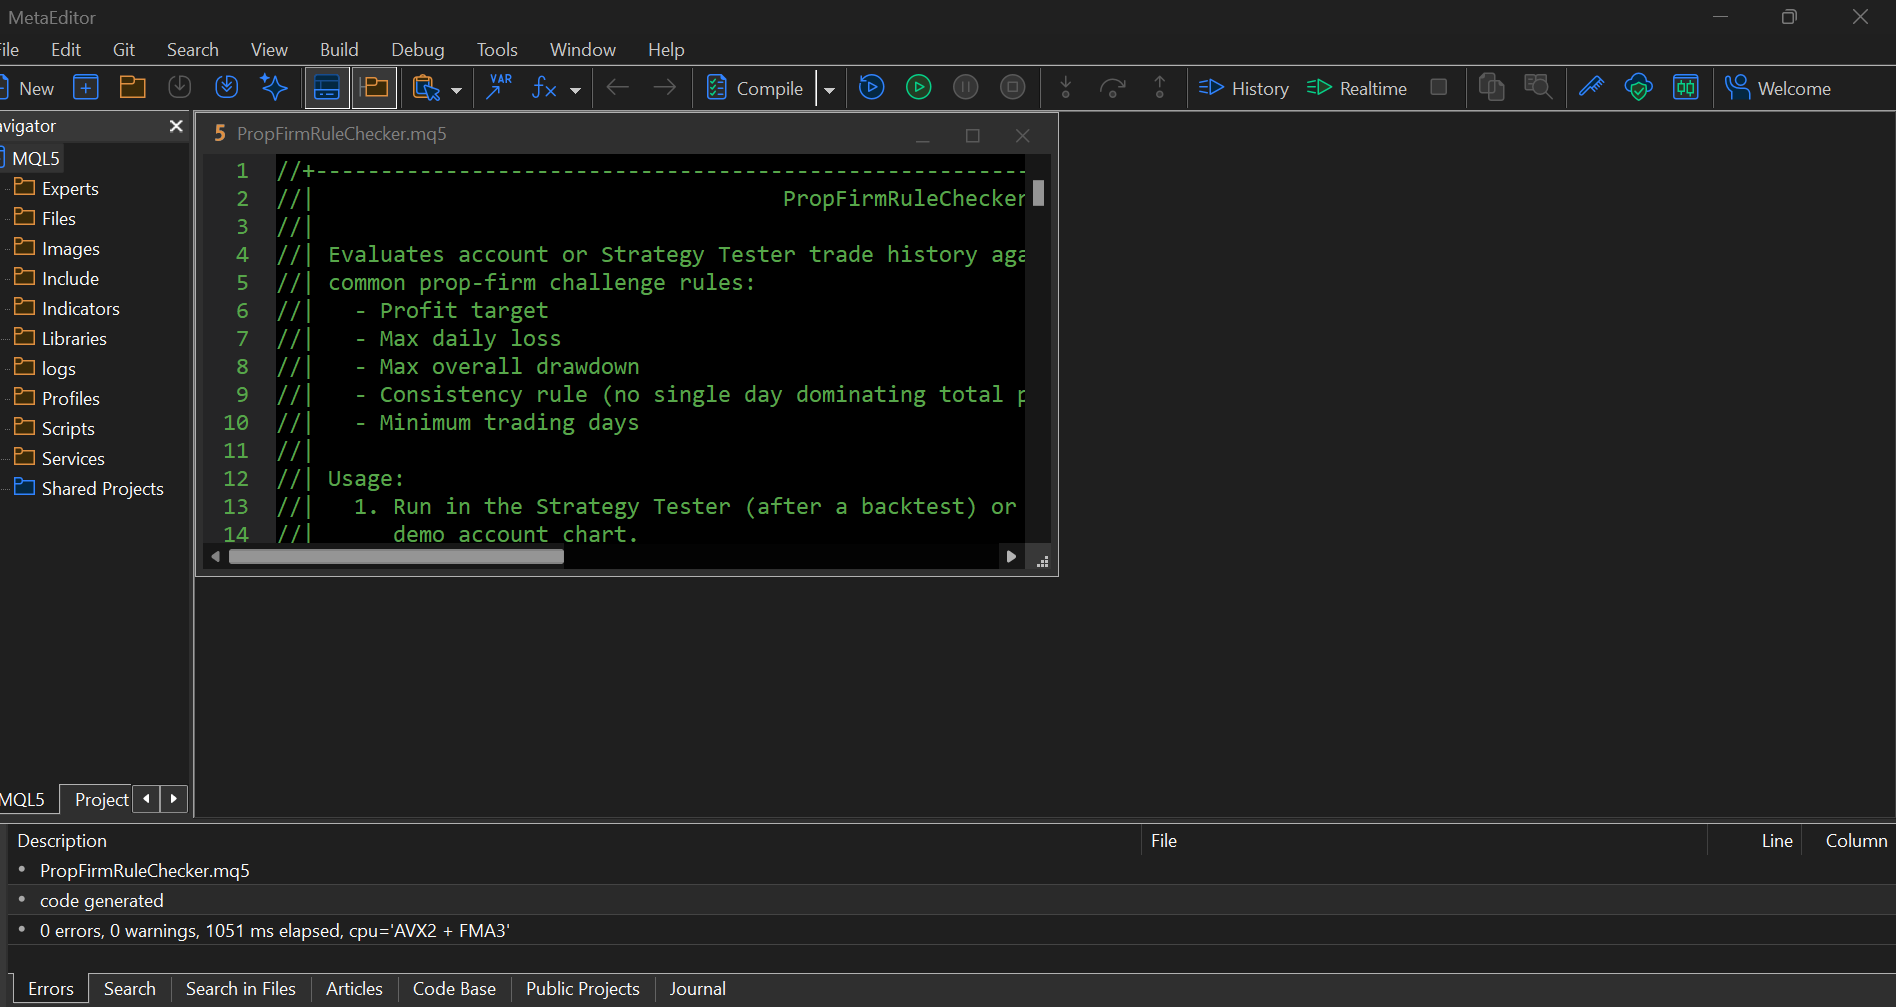
Task: Start debugging on history data icon
Action: point(872,88)
